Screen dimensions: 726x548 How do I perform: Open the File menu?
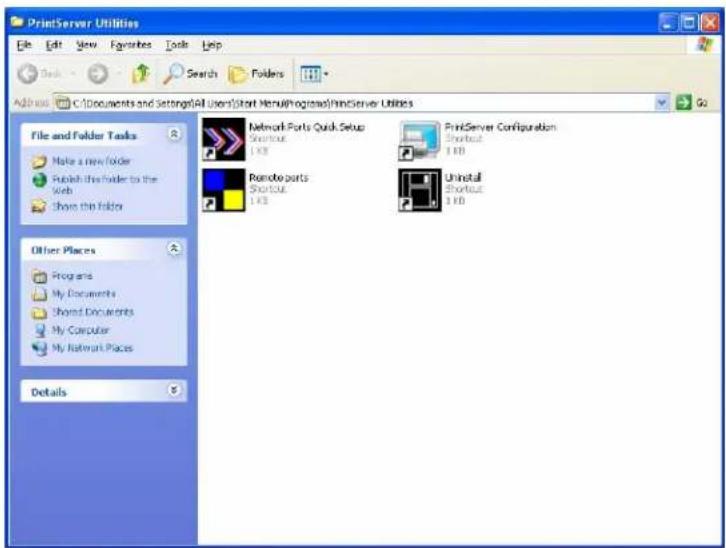coord(24,45)
